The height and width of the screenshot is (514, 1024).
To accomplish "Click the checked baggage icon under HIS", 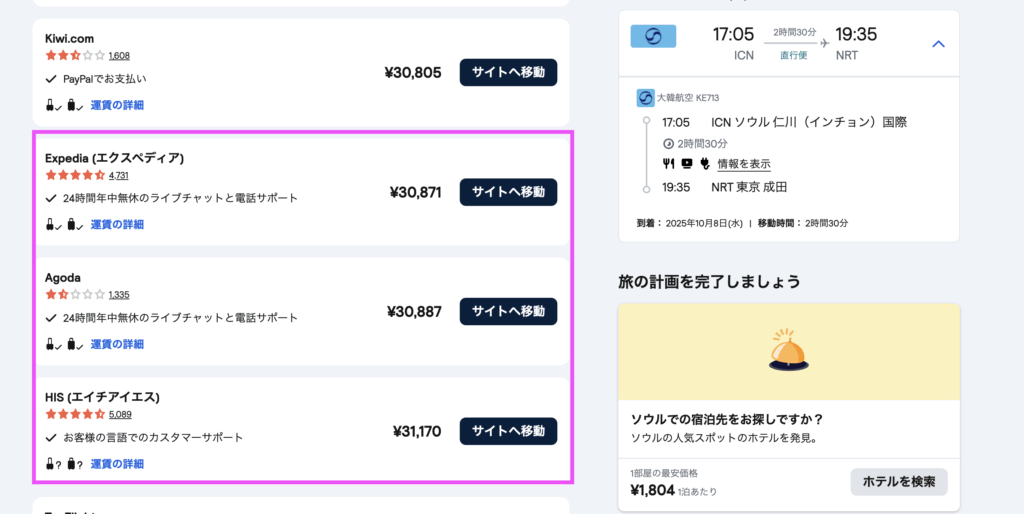I will tap(72, 464).
